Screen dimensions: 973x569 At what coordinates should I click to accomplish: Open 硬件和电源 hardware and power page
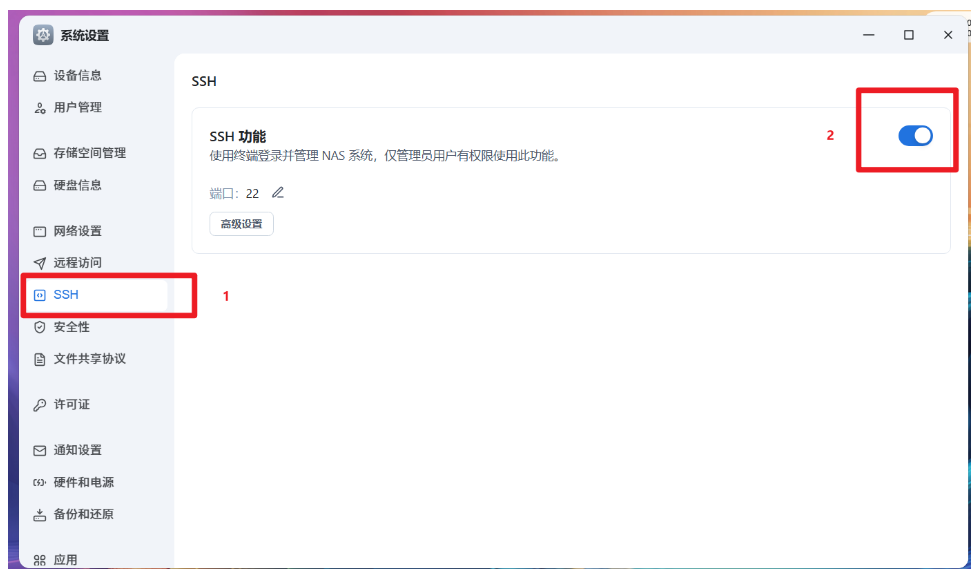click(x=83, y=483)
